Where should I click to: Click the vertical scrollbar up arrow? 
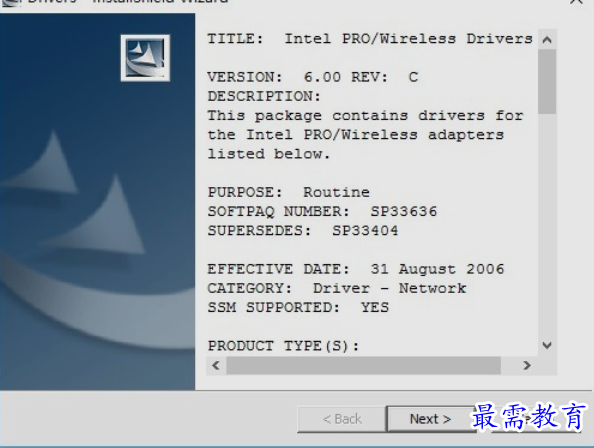(547, 39)
